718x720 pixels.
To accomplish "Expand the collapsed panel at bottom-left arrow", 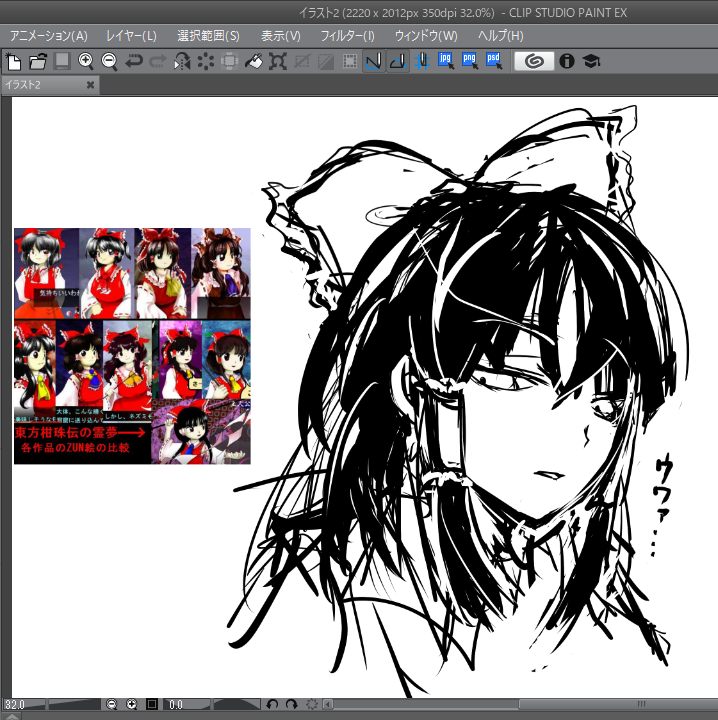I will [x=11, y=716].
